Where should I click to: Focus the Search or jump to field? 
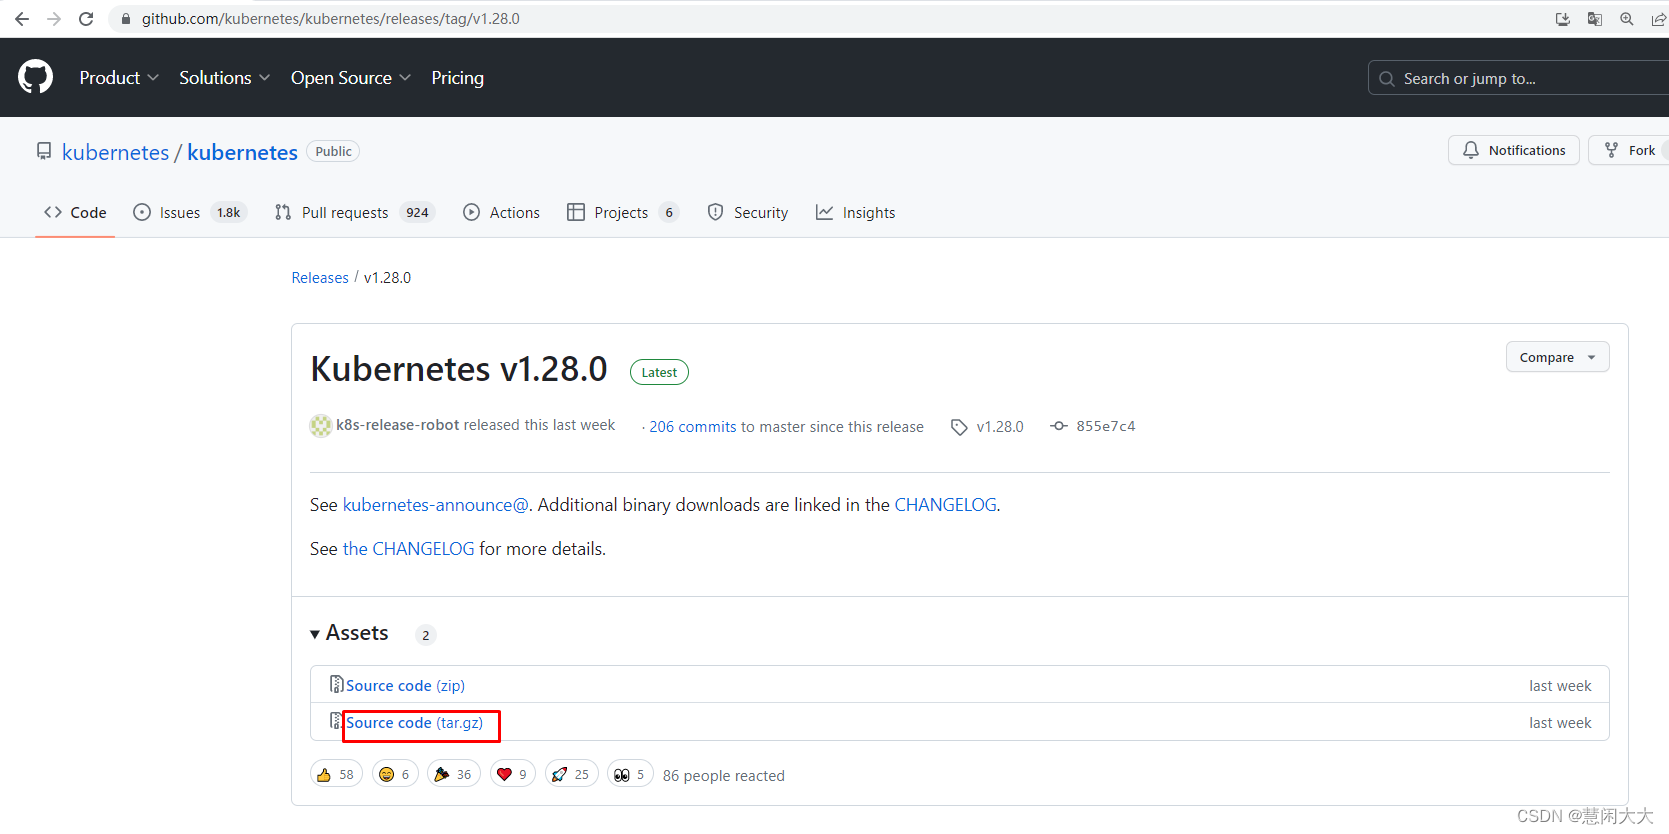pyautogui.click(x=1518, y=79)
